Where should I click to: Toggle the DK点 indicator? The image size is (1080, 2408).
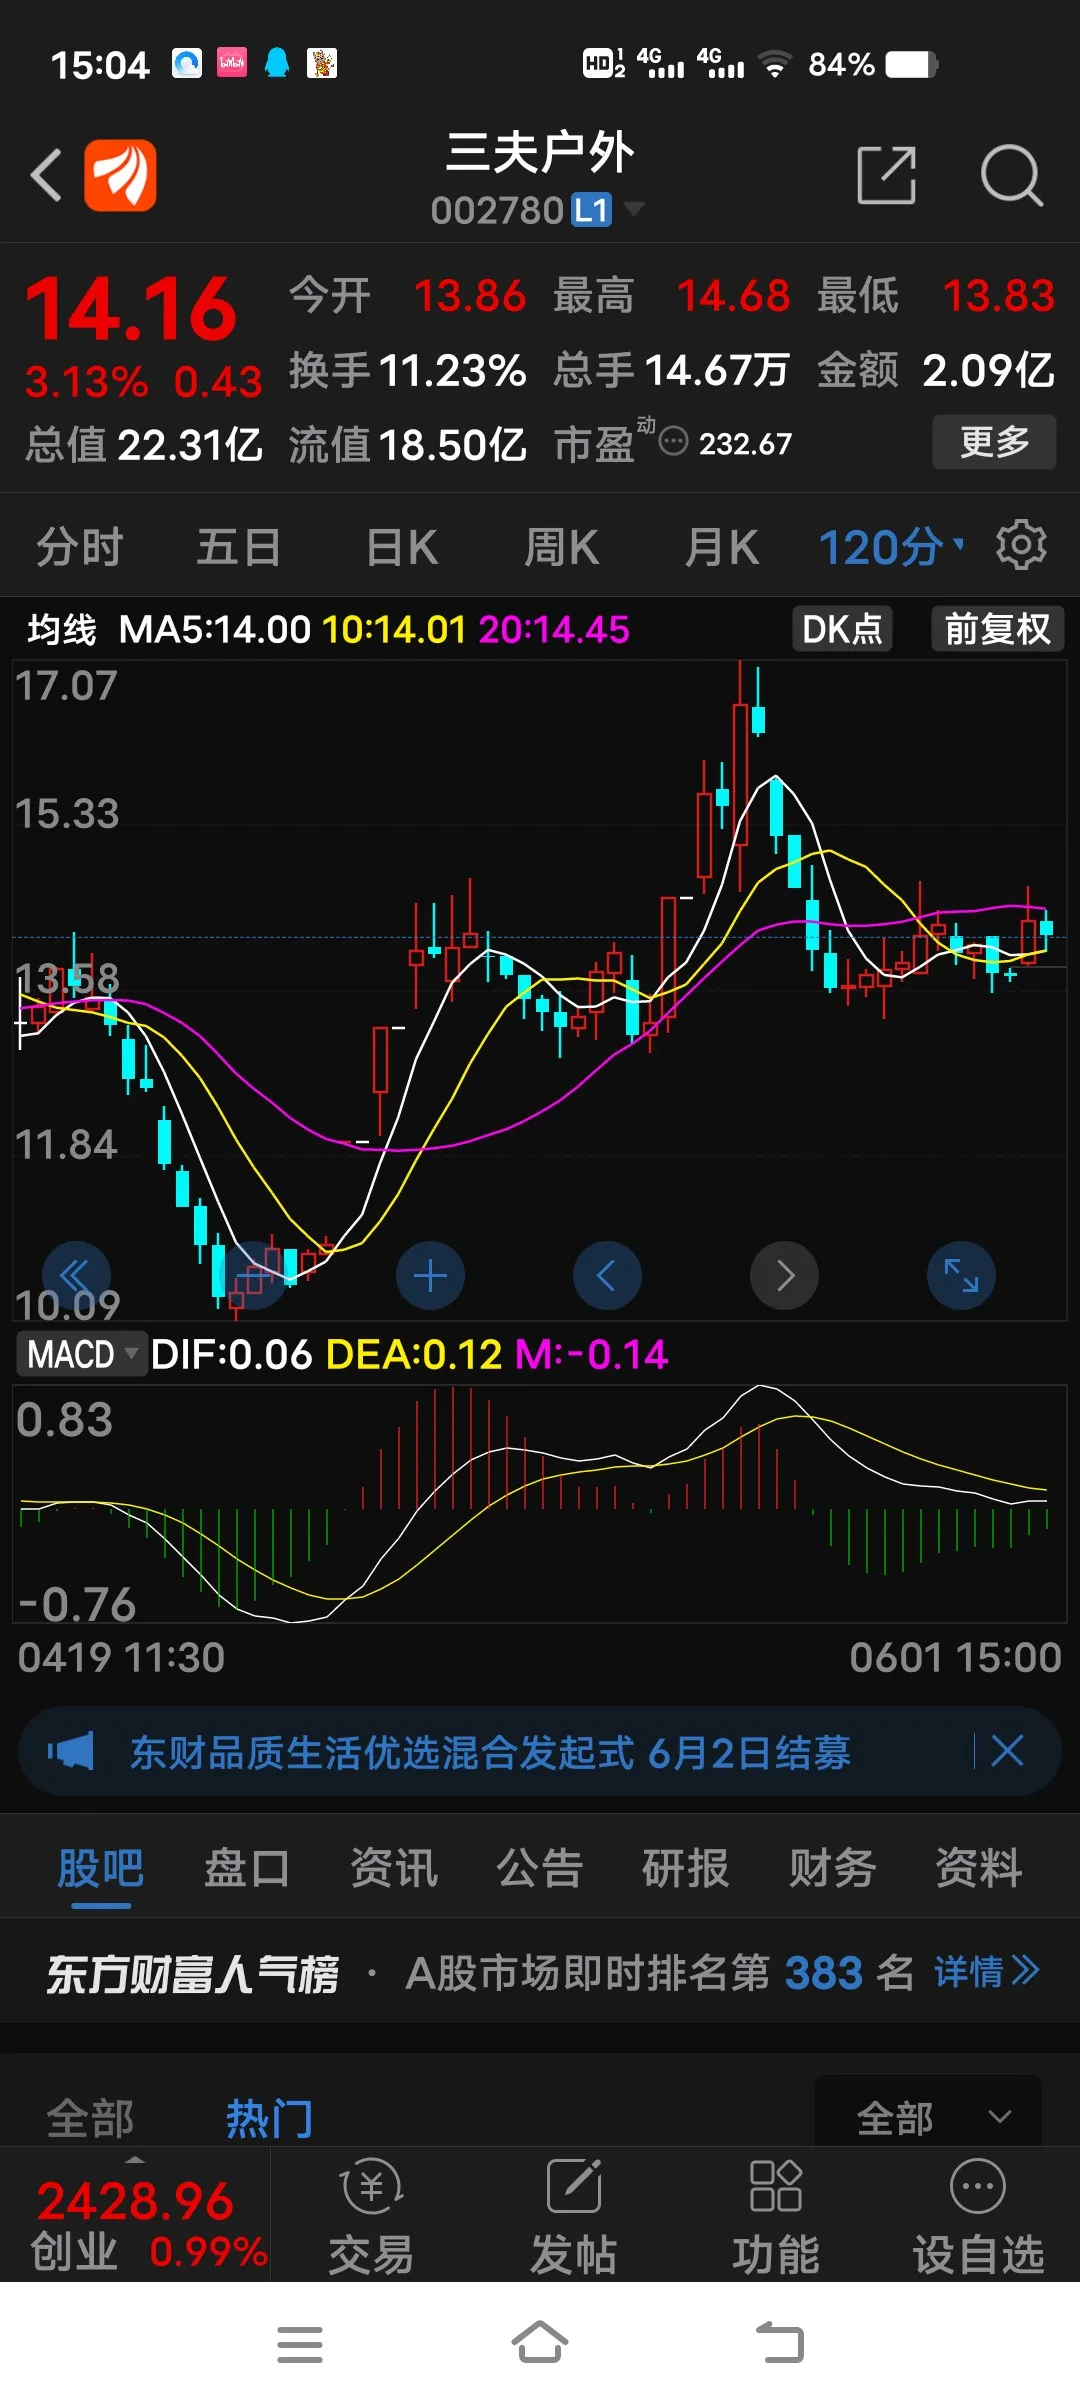pyautogui.click(x=842, y=629)
